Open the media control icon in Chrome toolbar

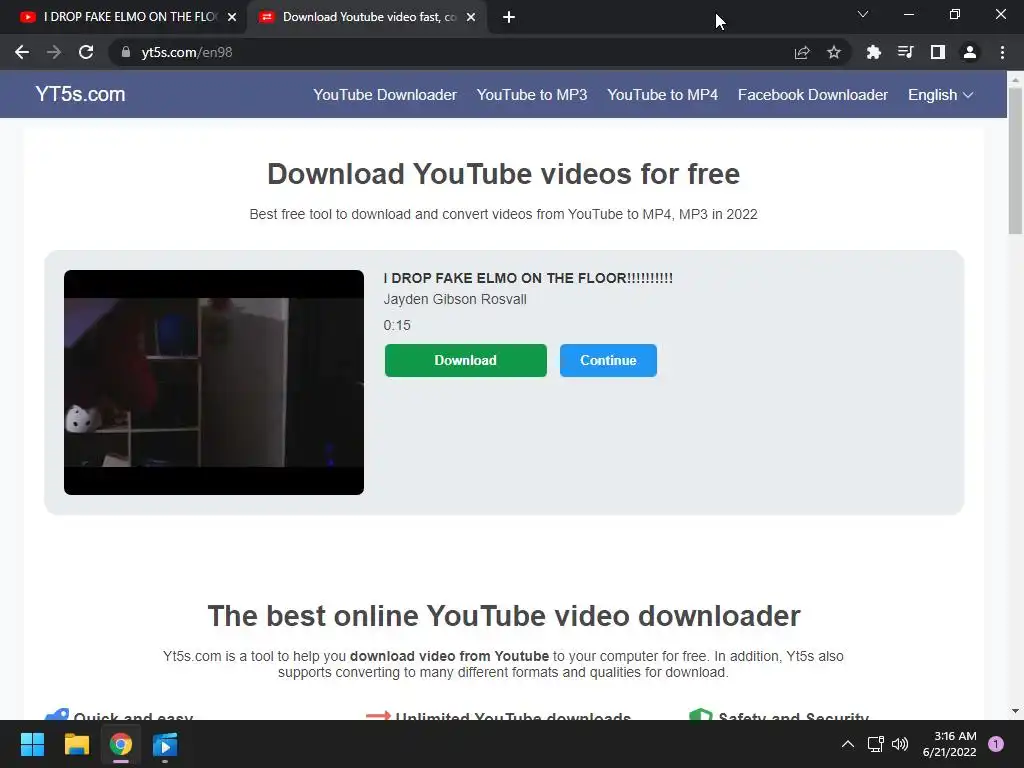pos(905,52)
